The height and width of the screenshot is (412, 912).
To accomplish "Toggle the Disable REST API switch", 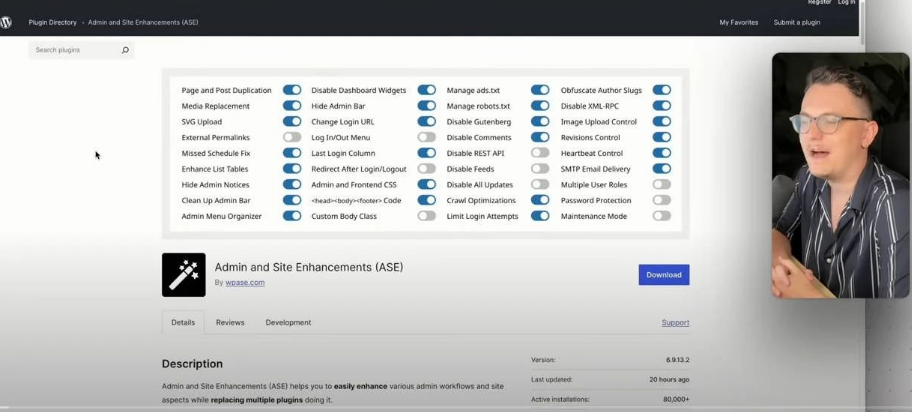I will click(x=540, y=153).
